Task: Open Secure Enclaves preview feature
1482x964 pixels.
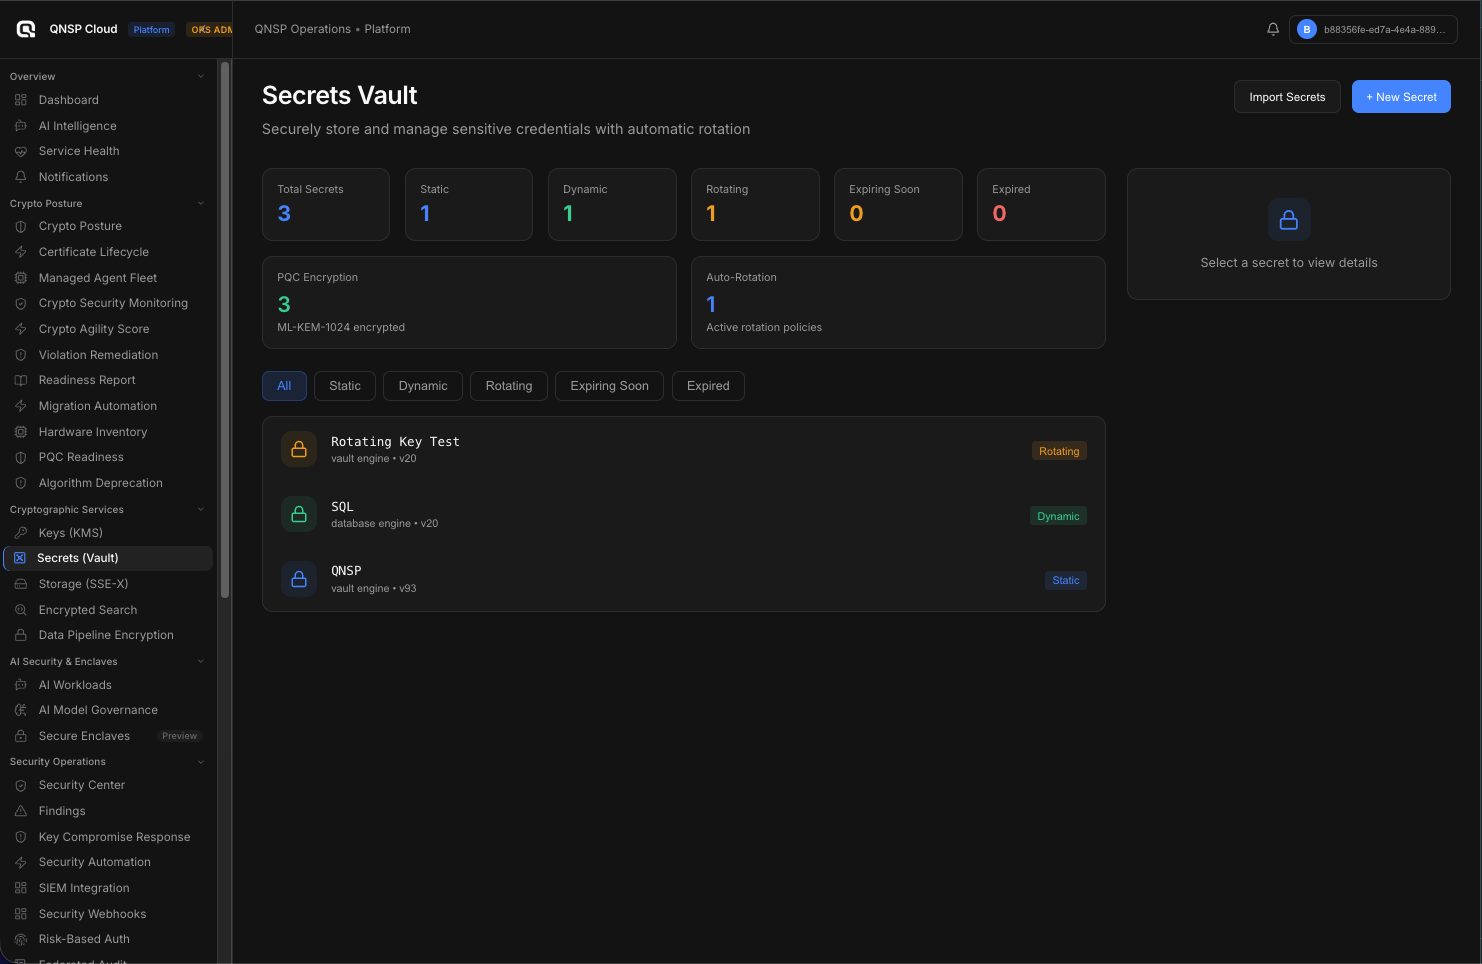Action: coord(84,735)
